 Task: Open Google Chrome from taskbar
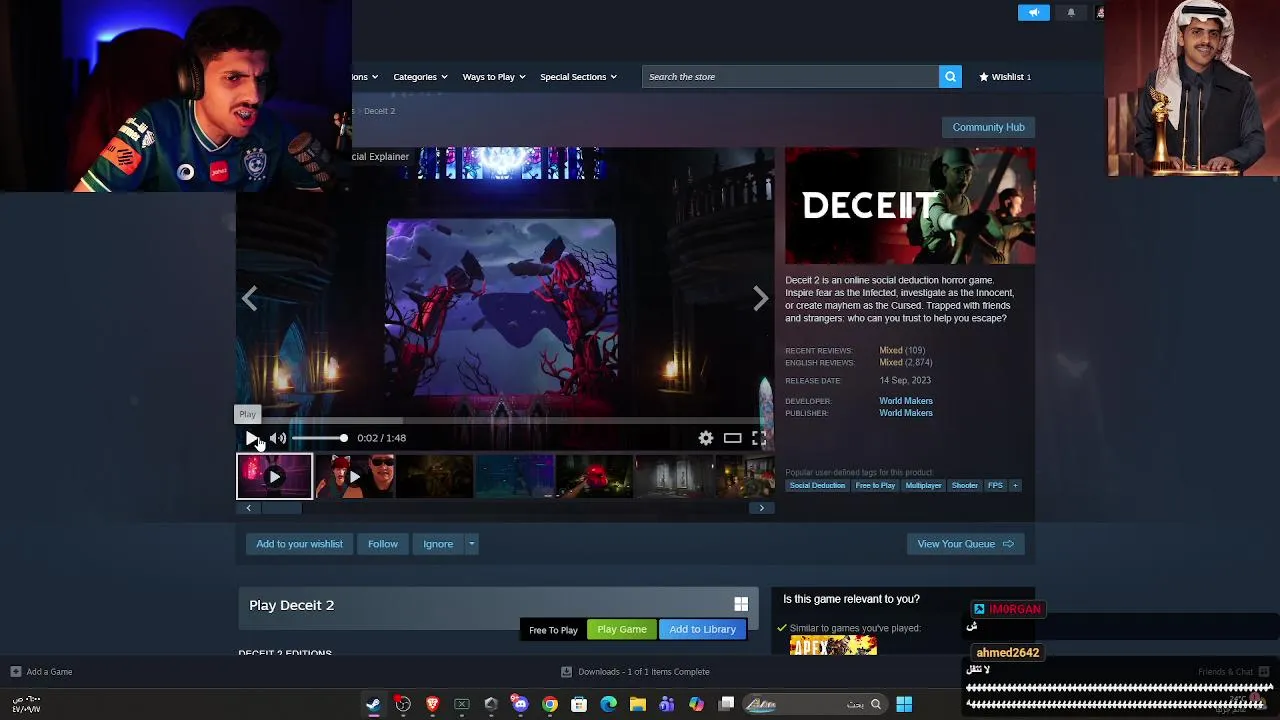click(550, 704)
